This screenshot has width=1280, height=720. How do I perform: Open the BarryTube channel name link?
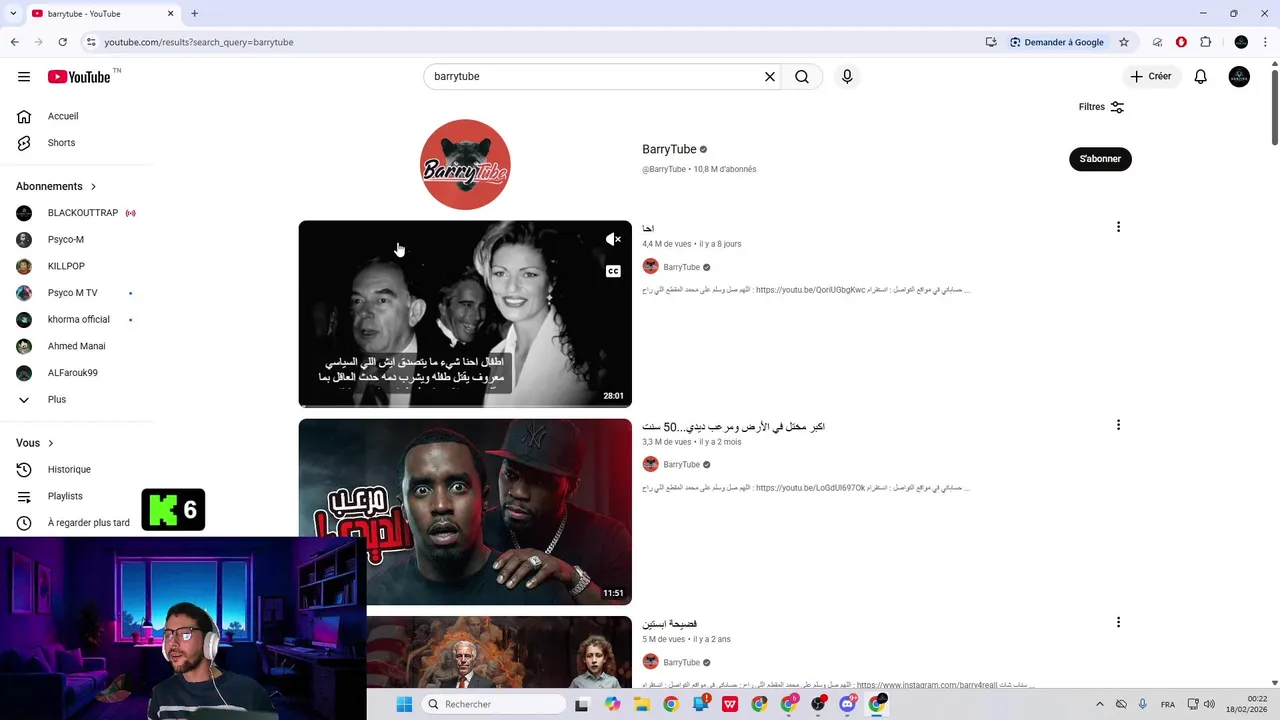pyautogui.click(x=669, y=149)
